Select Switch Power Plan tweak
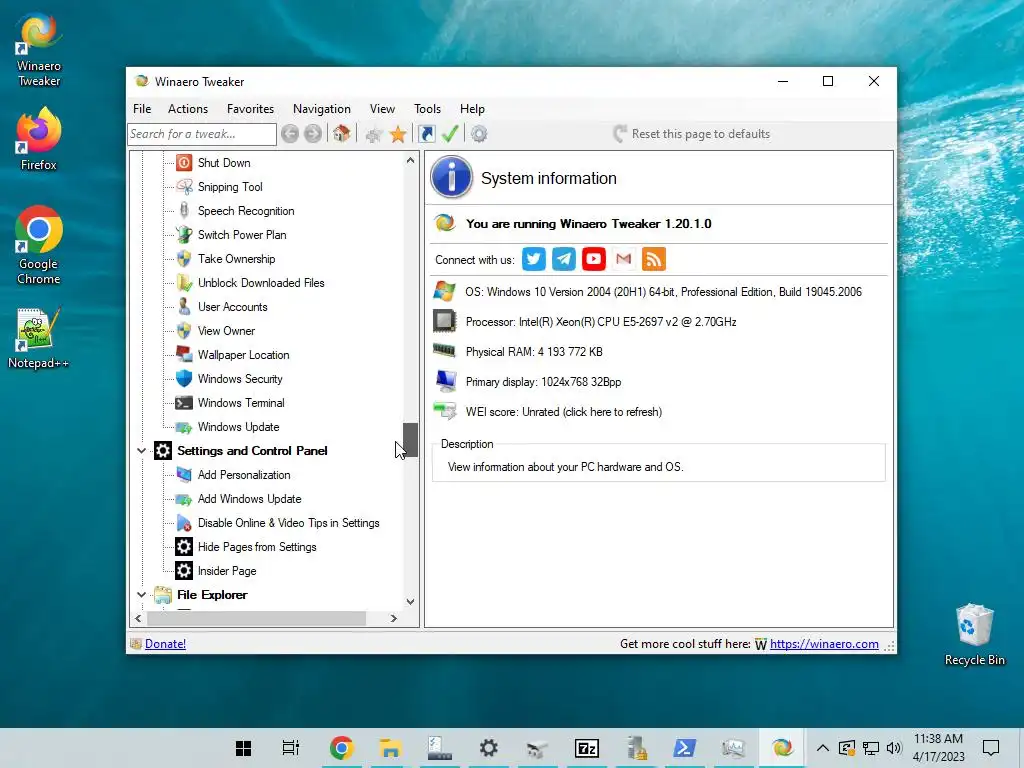 (242, 235)
